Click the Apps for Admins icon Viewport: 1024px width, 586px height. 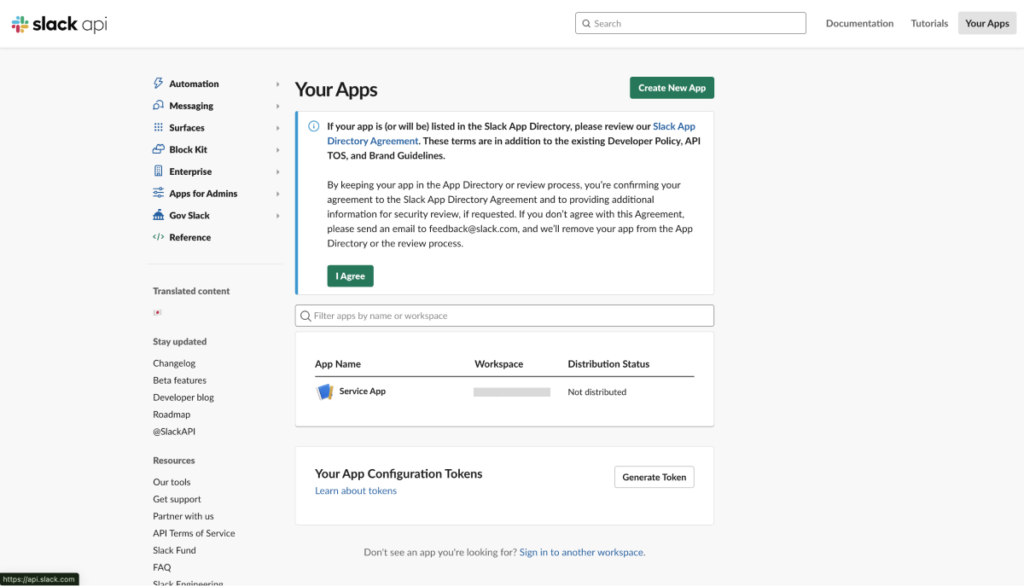(158, 194)
